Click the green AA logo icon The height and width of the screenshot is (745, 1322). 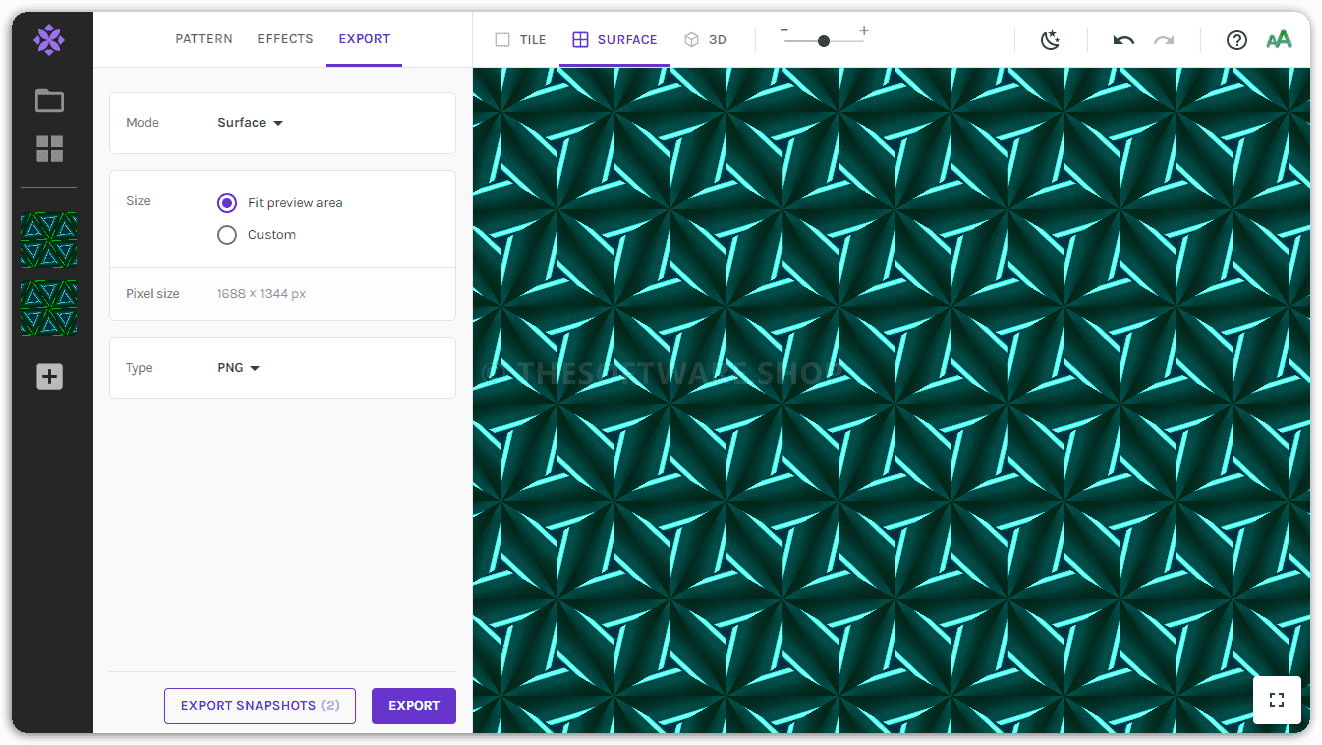pyautogui.click(x=1279, y=40)
